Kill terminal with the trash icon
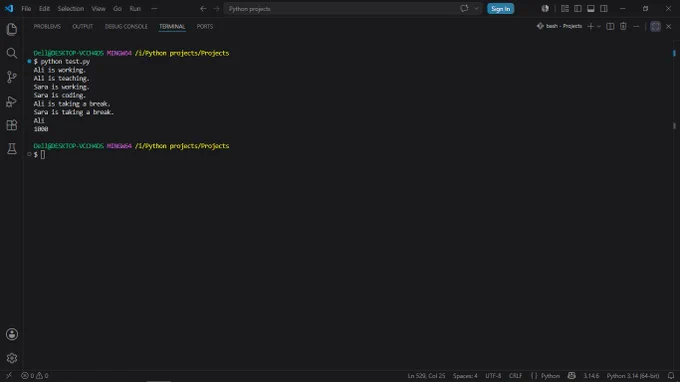Image resolution: width=680 pixels, height=382 pixels. 623,26
